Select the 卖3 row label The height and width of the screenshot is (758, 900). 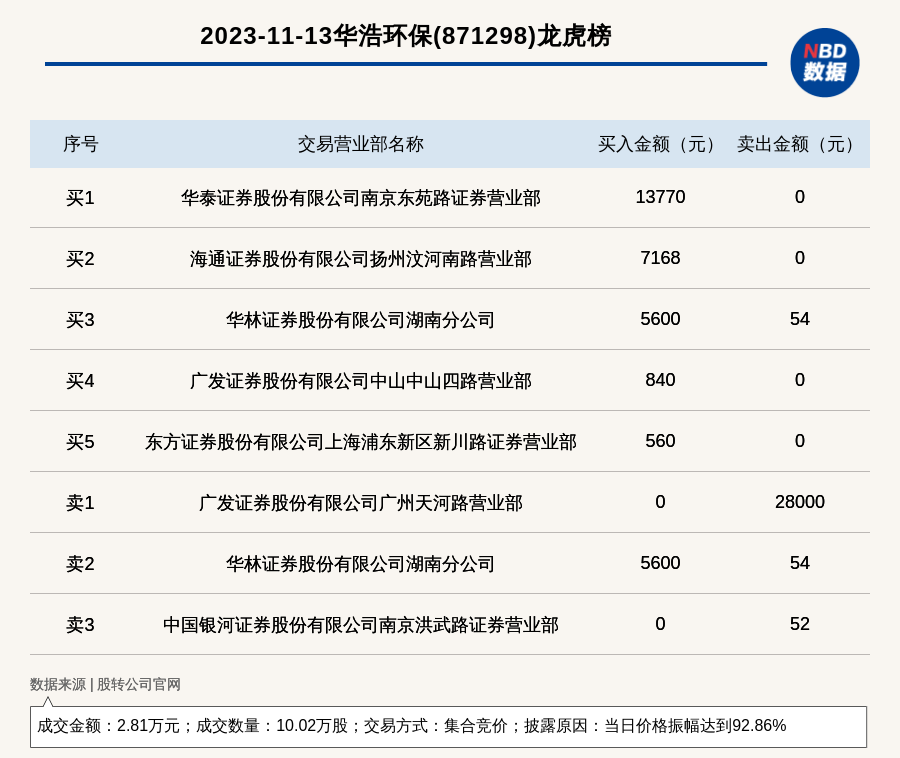(x=80, y=624)
